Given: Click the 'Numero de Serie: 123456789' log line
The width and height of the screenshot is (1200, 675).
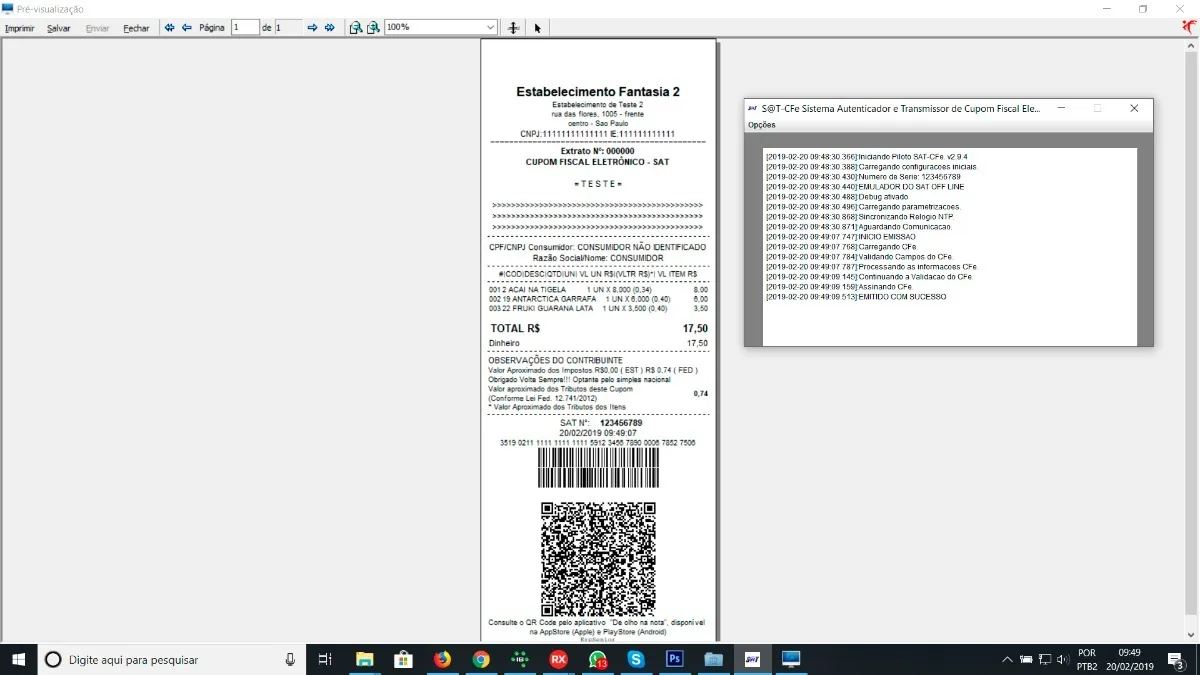Looking at the screenshot, I should [863, 177].
